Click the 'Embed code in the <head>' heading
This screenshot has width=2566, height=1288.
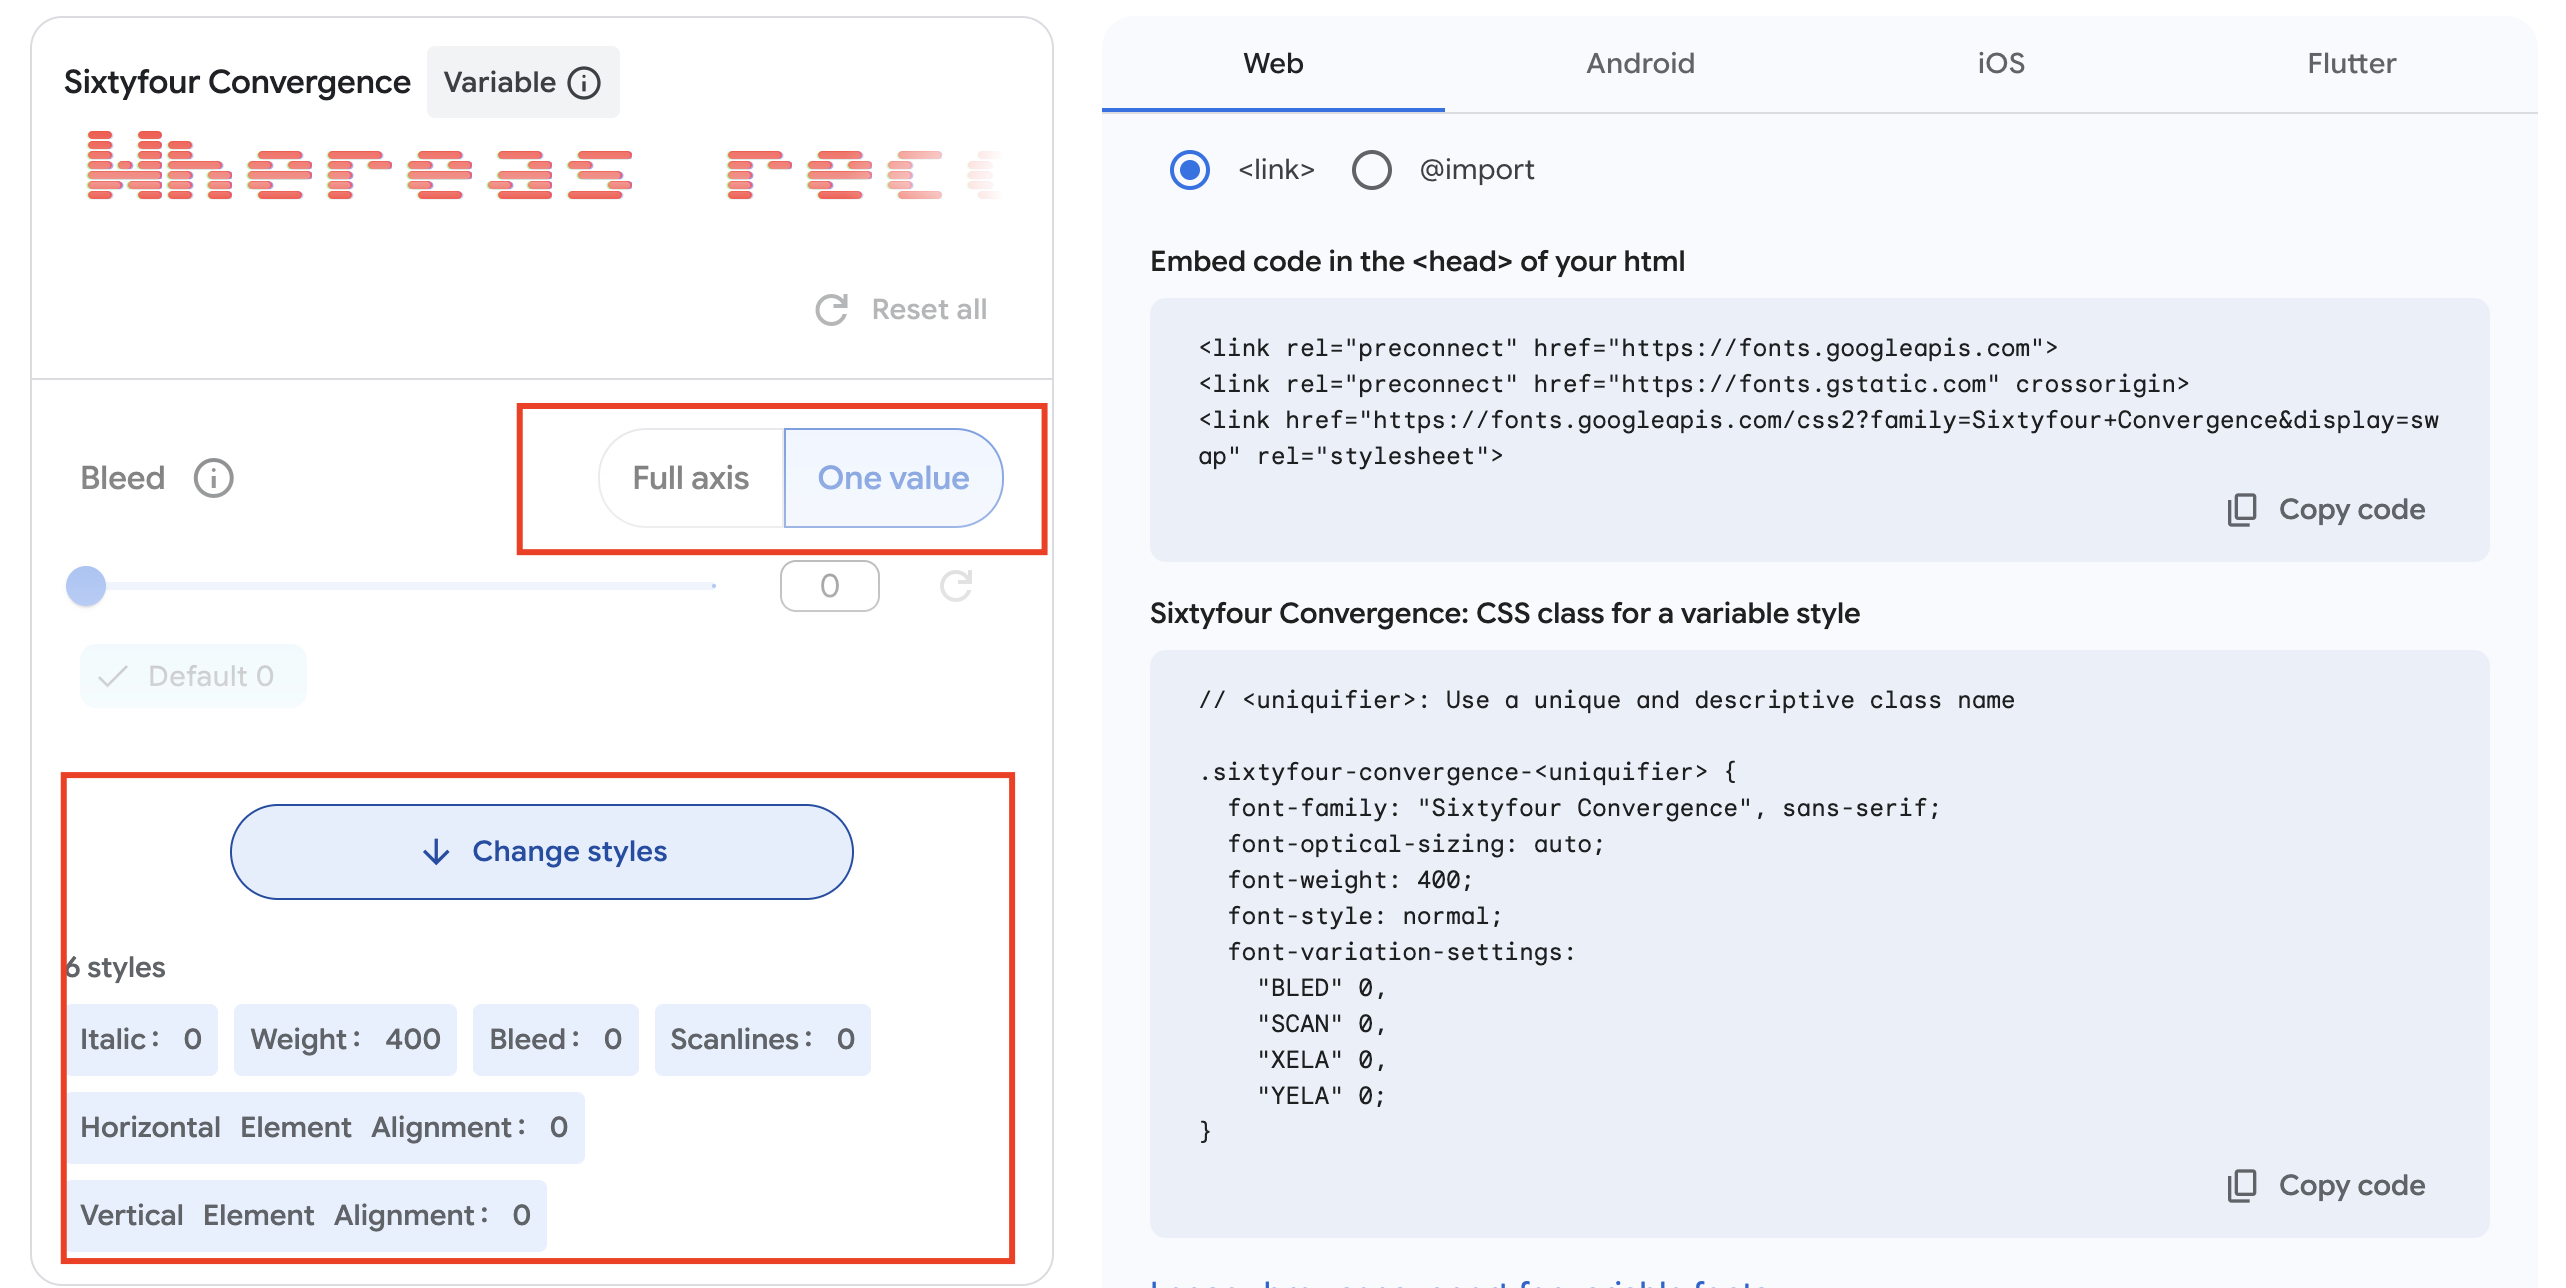1417,262
